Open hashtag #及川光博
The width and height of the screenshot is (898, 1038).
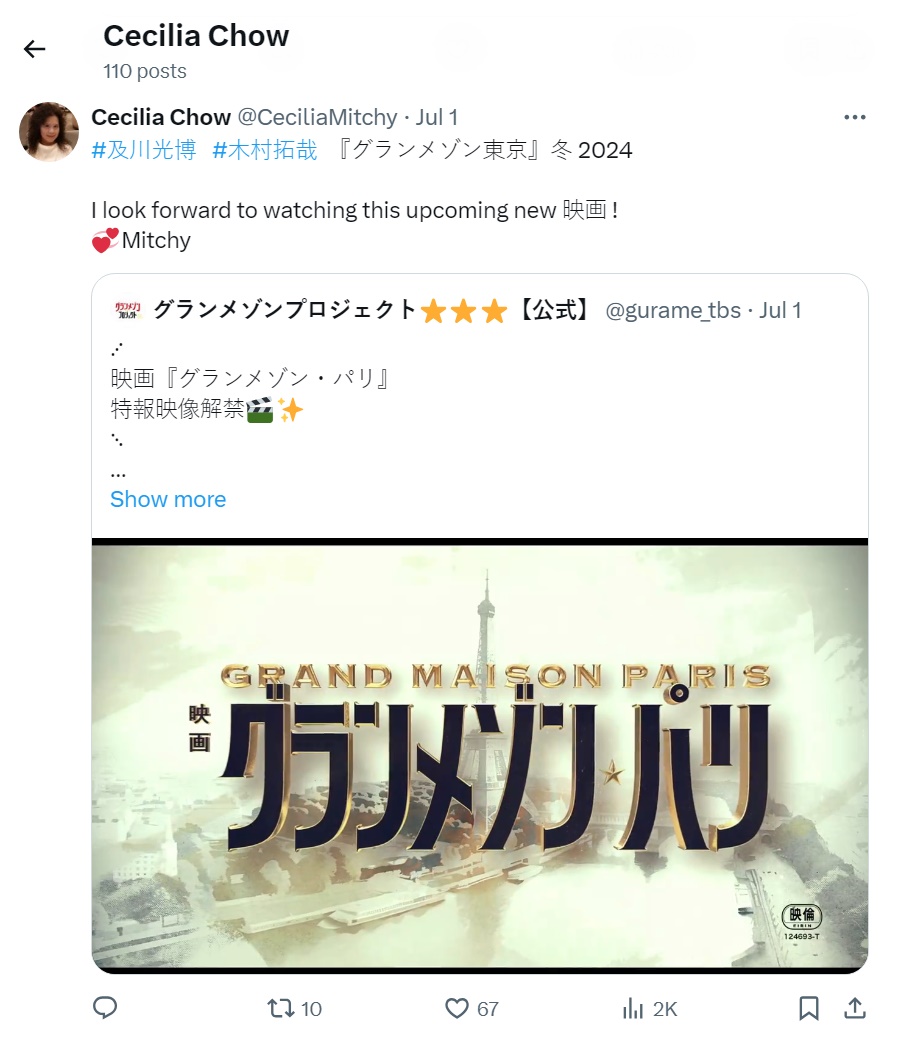point(144,150)
